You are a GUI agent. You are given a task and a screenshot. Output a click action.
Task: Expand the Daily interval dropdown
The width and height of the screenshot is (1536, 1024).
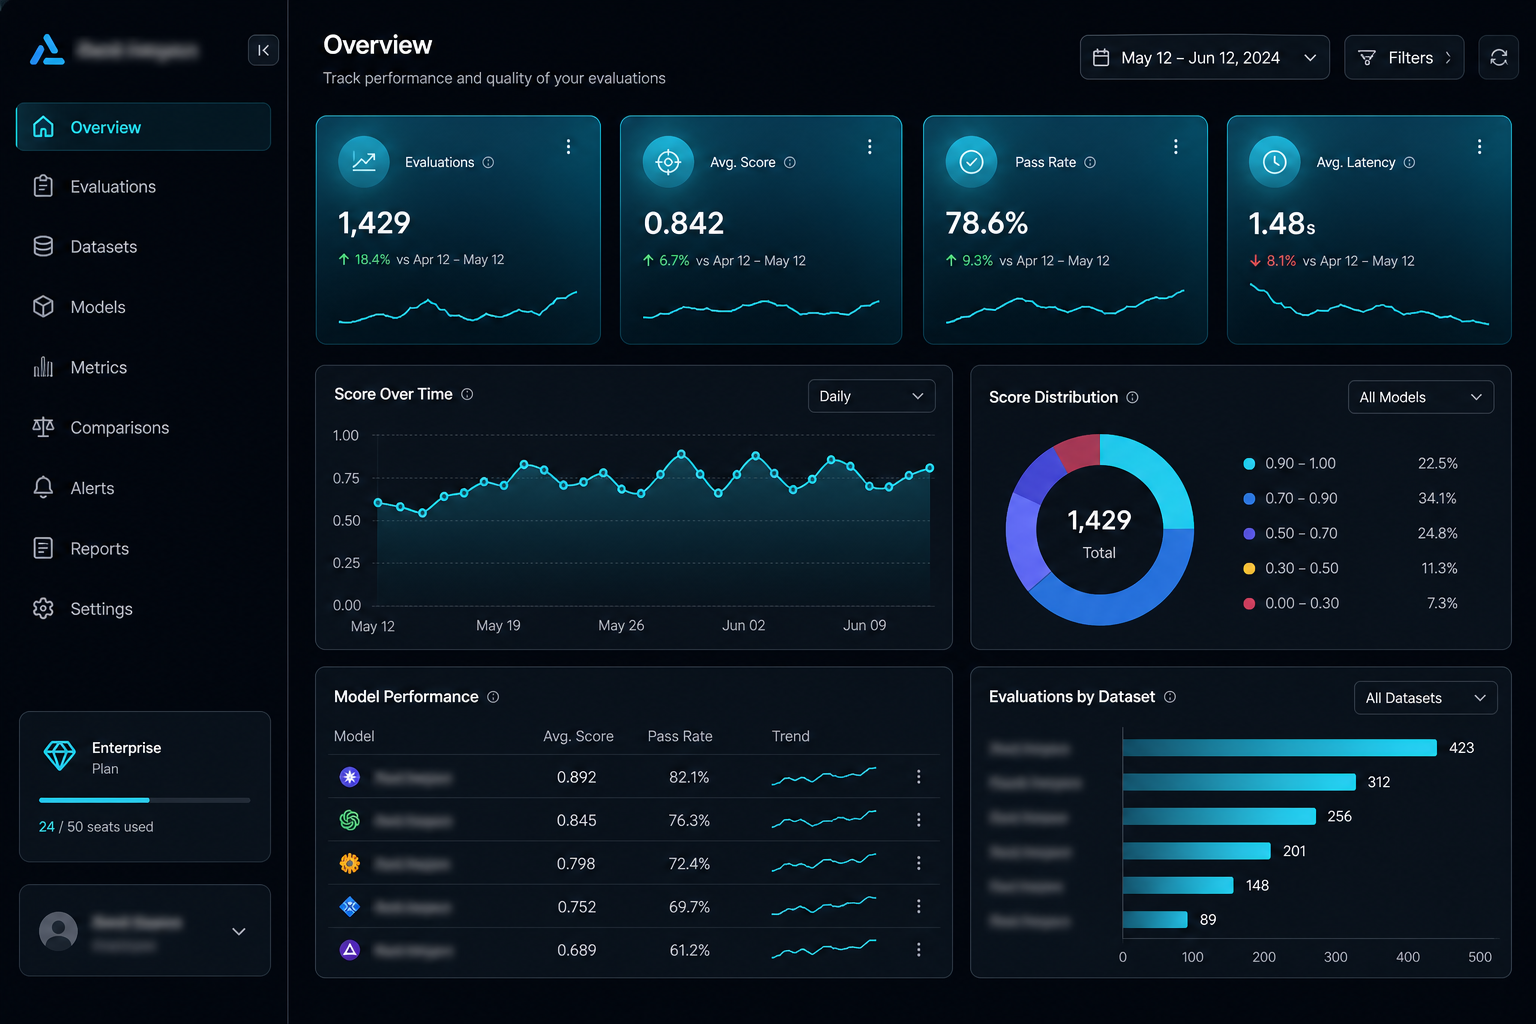871,396
